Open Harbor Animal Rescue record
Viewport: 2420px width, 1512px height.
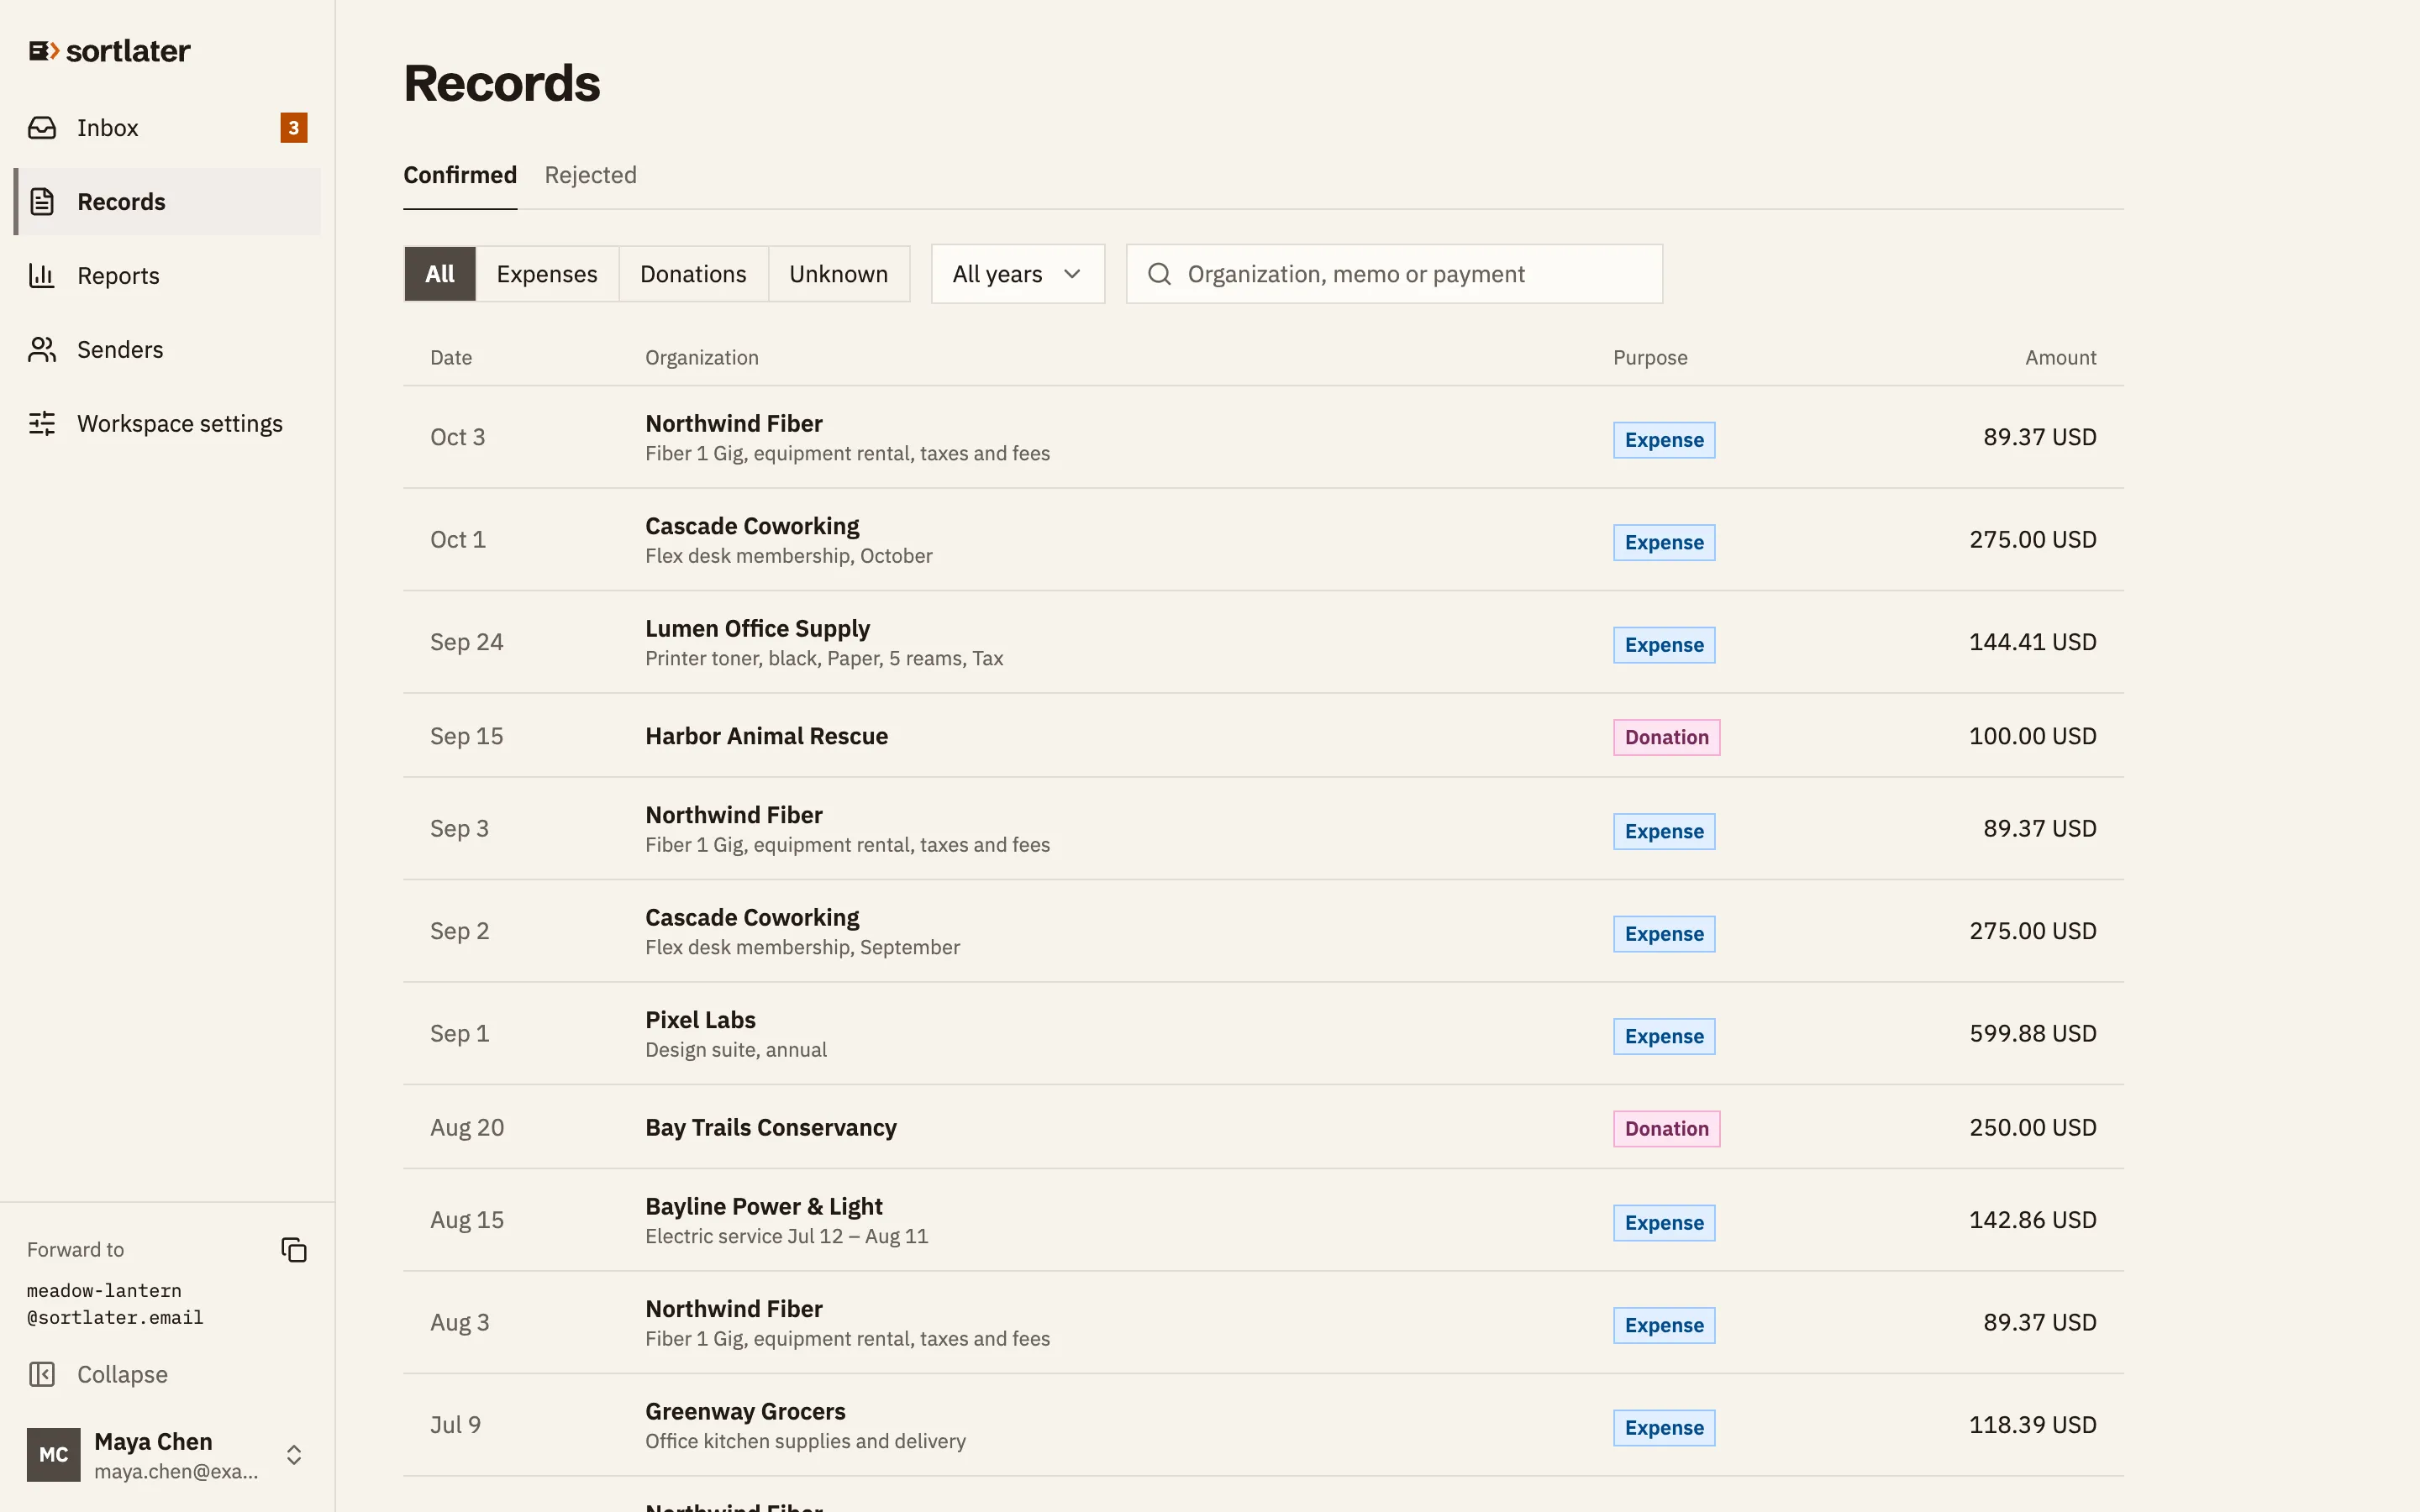coord(1263,736)
